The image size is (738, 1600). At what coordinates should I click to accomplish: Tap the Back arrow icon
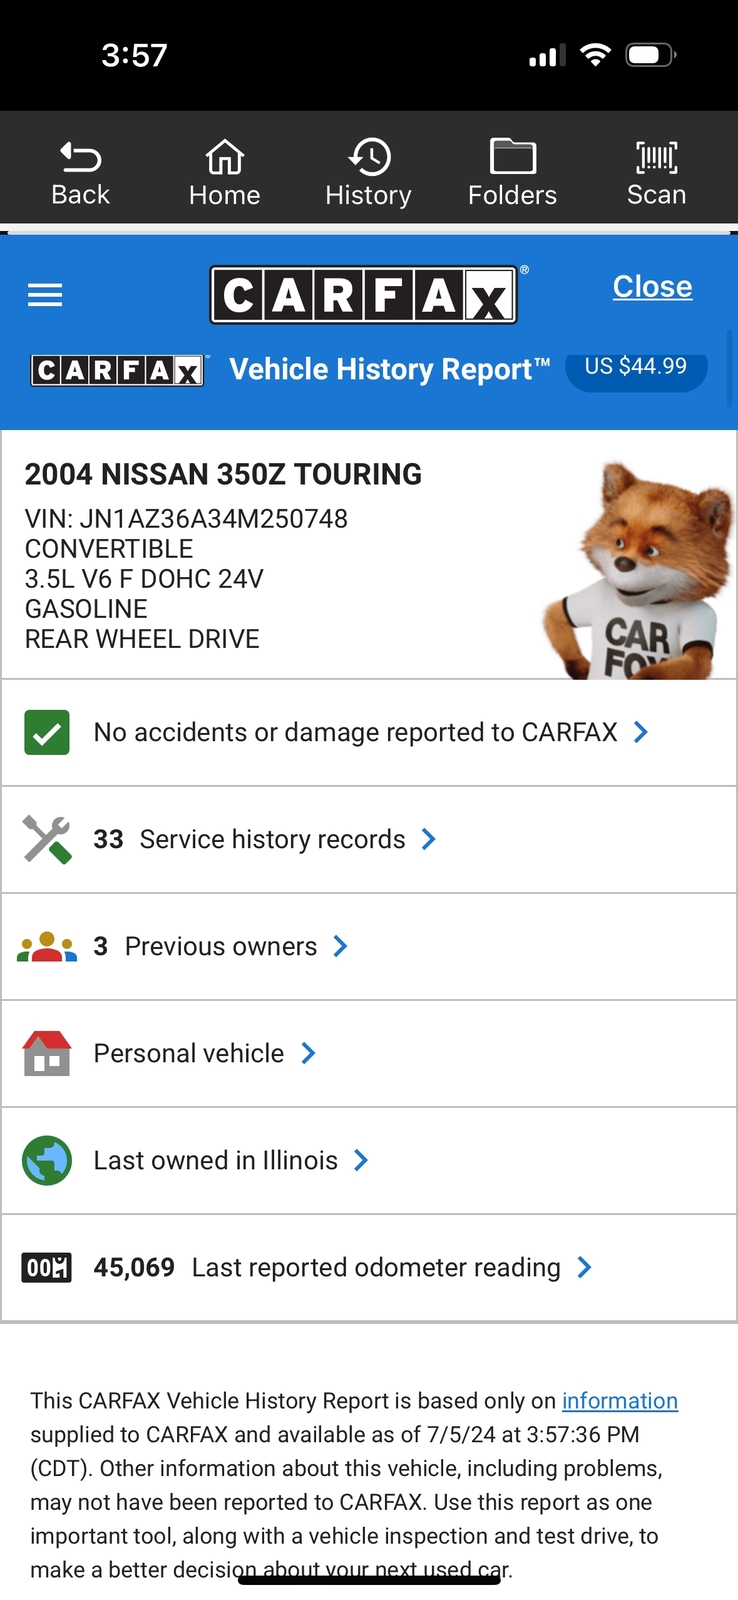(80, 158)
